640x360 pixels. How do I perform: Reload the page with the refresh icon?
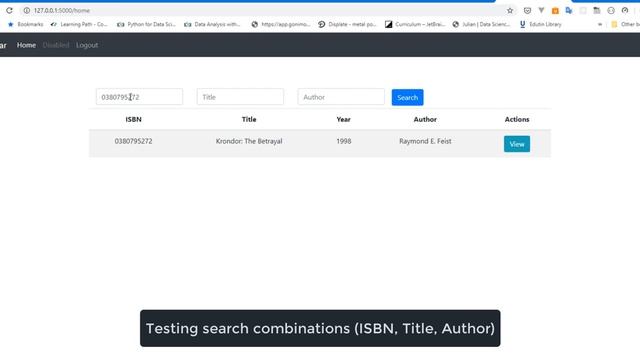(9, 11)
